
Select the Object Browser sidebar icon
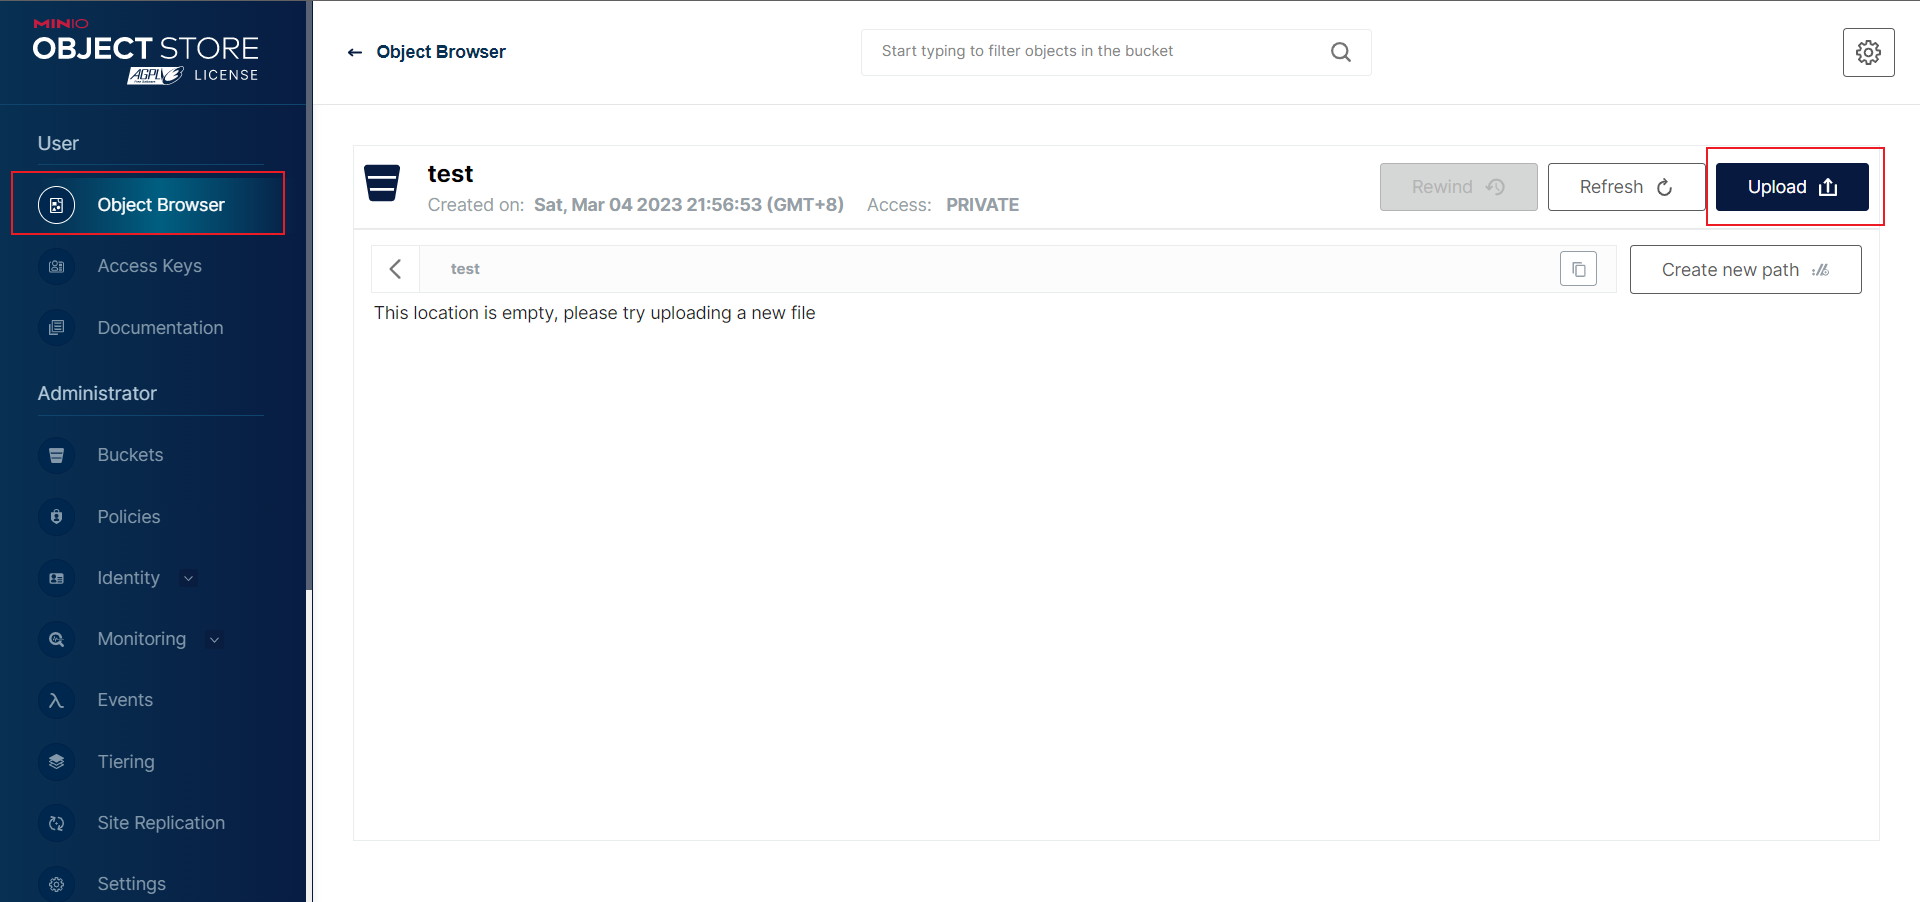(x=56, y=204)
